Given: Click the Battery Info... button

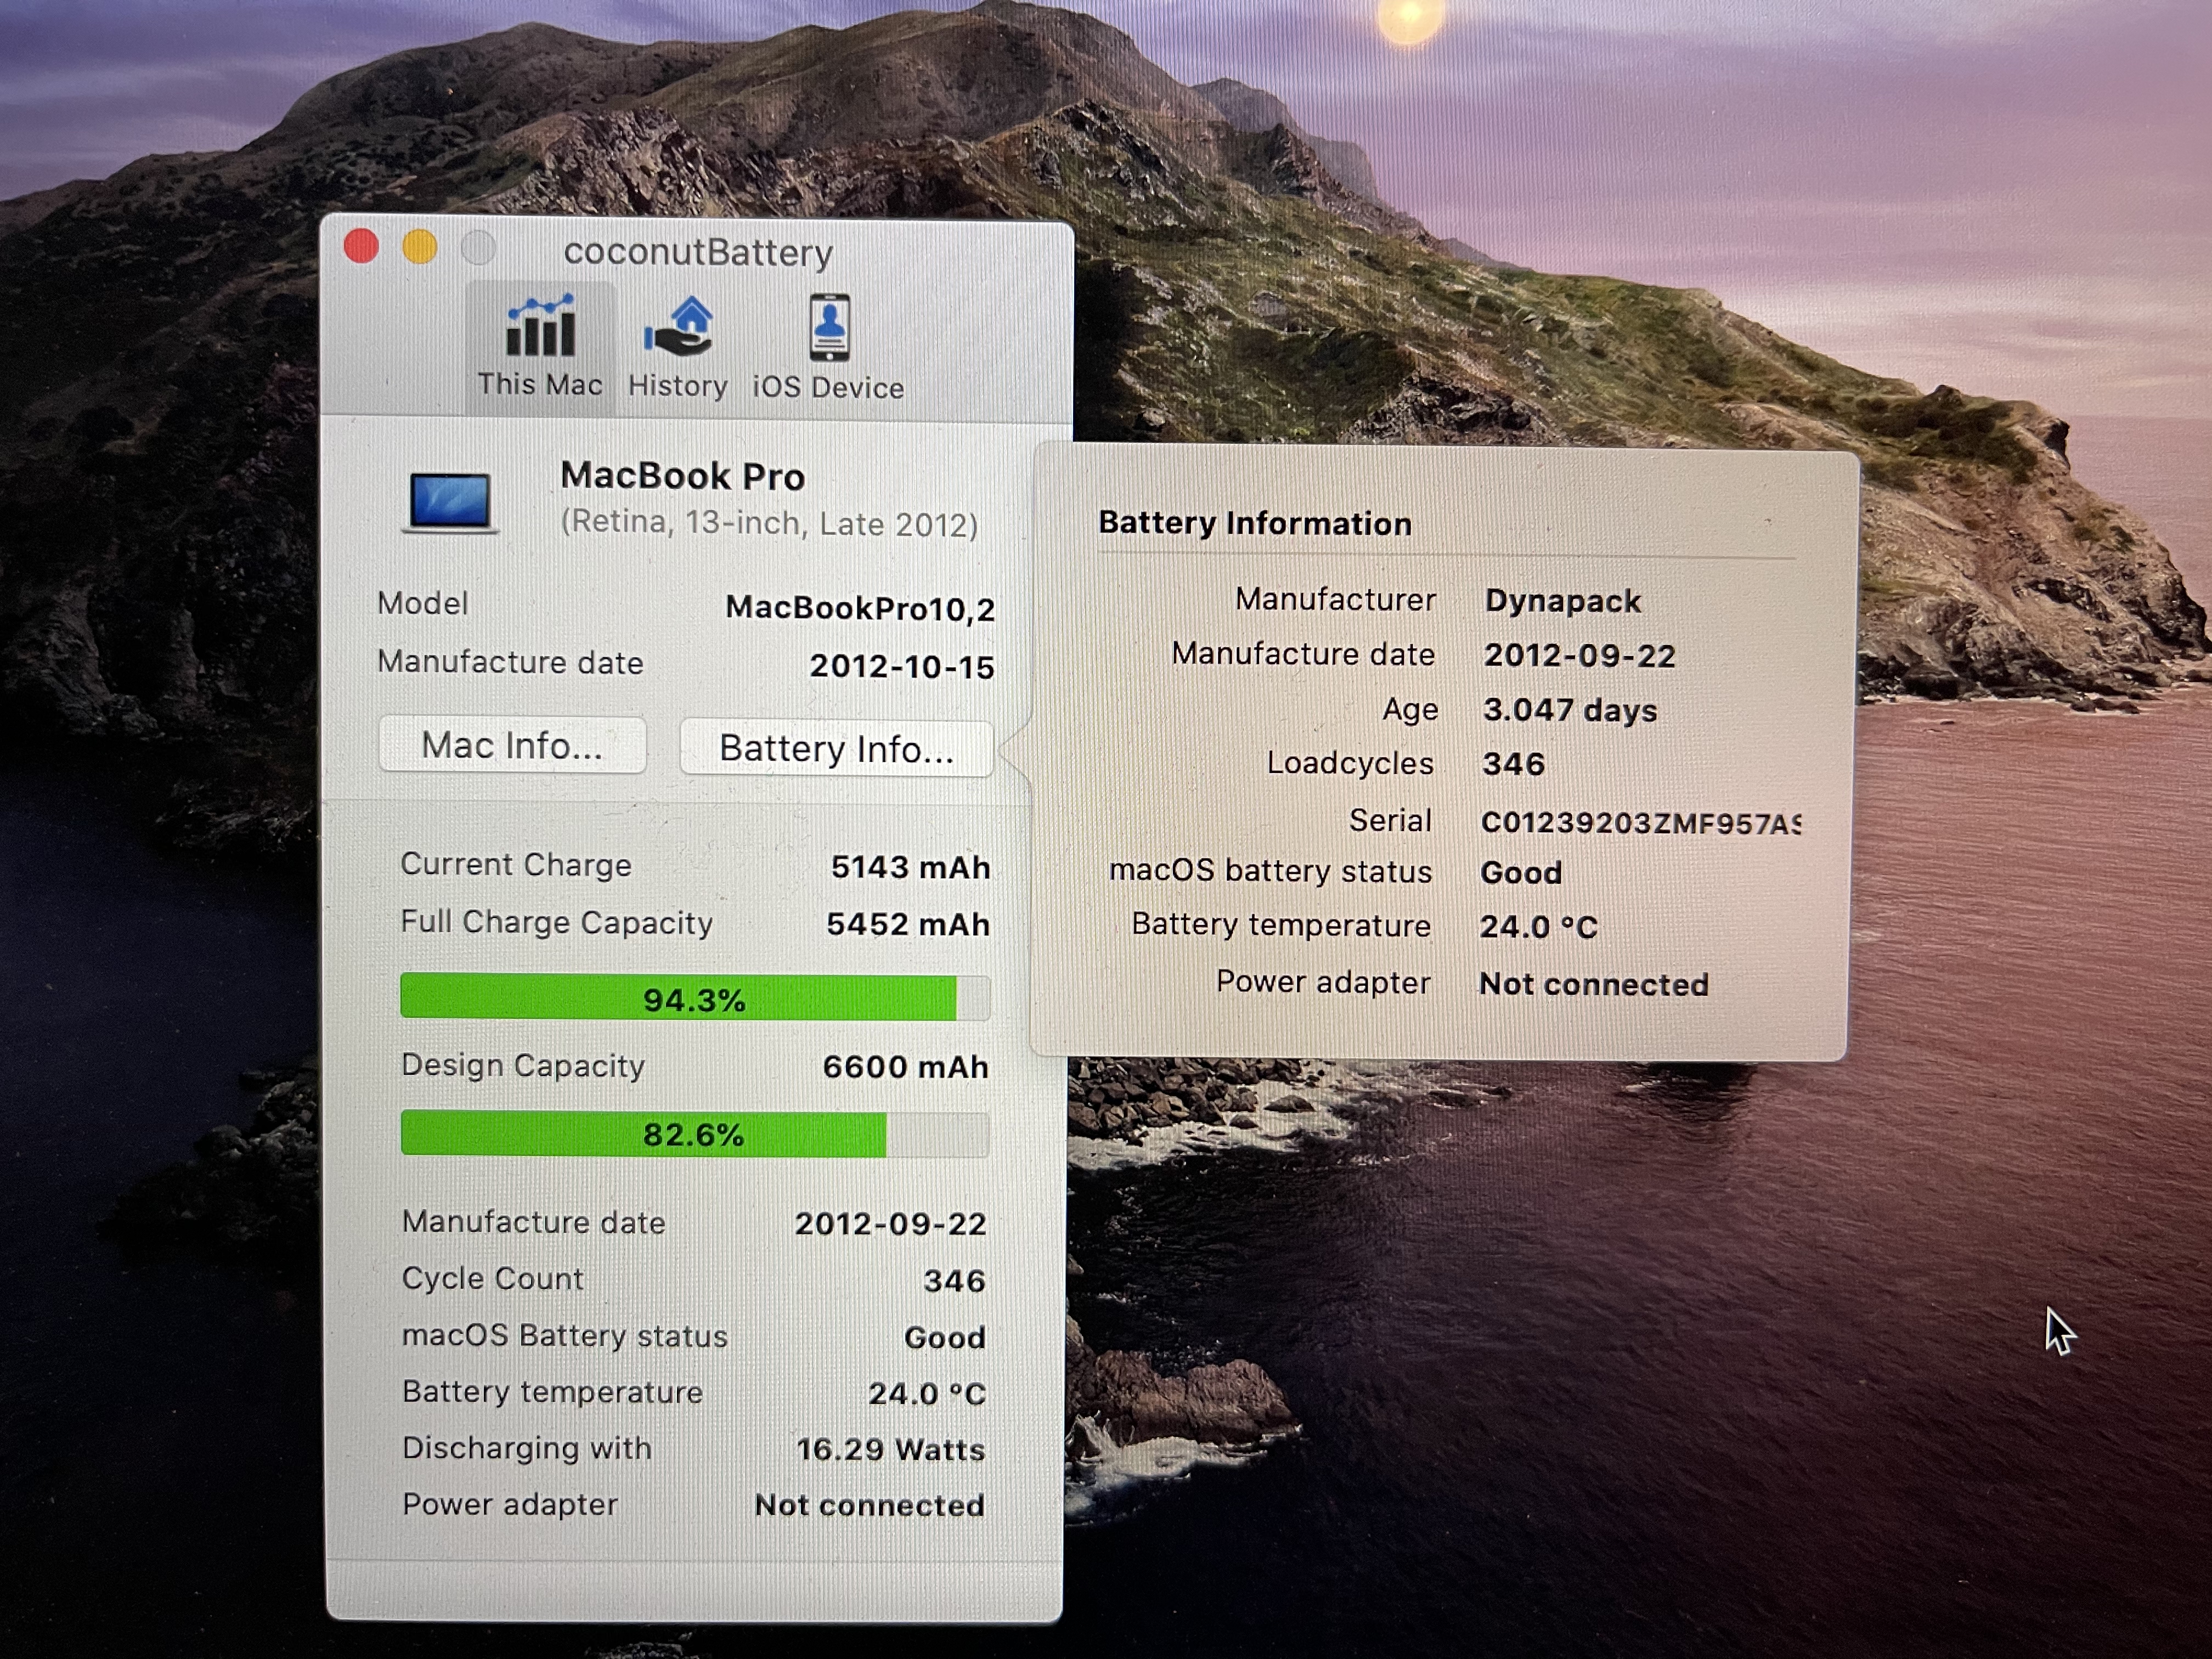Looking at the screenshot, I should pyautogui.click(x=836, y=748).
